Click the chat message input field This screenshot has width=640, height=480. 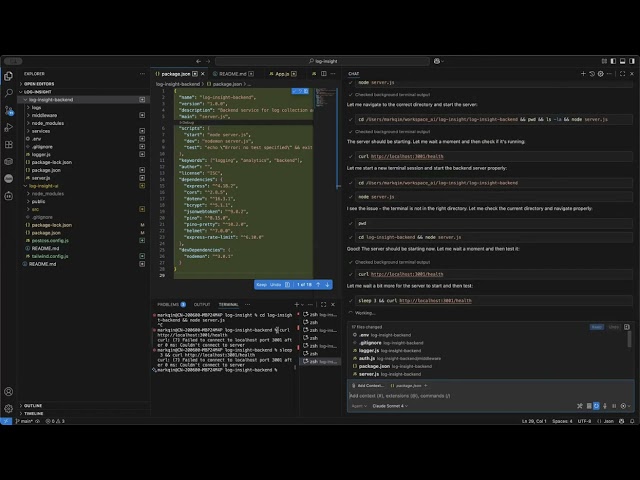[490, 396]
